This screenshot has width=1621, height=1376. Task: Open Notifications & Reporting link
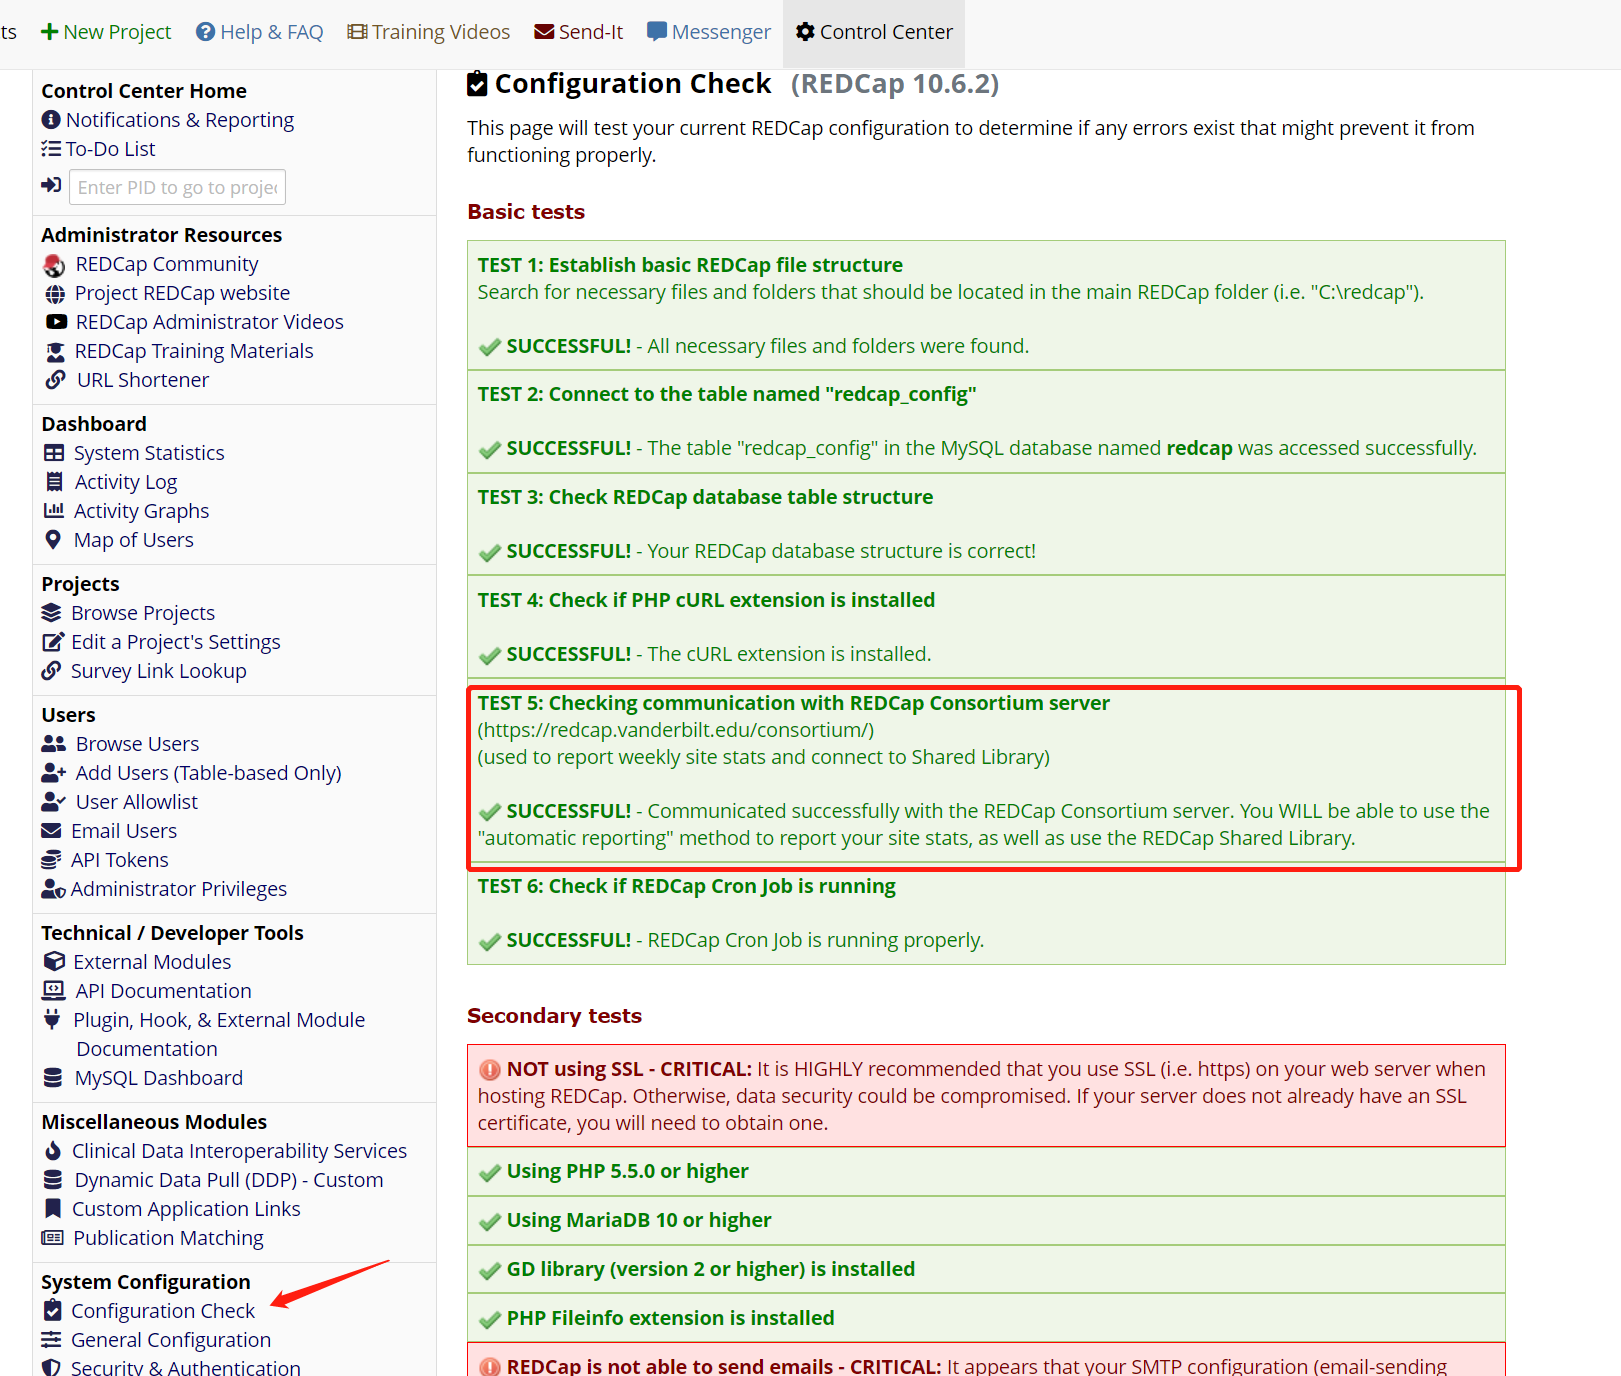[180, 120]
